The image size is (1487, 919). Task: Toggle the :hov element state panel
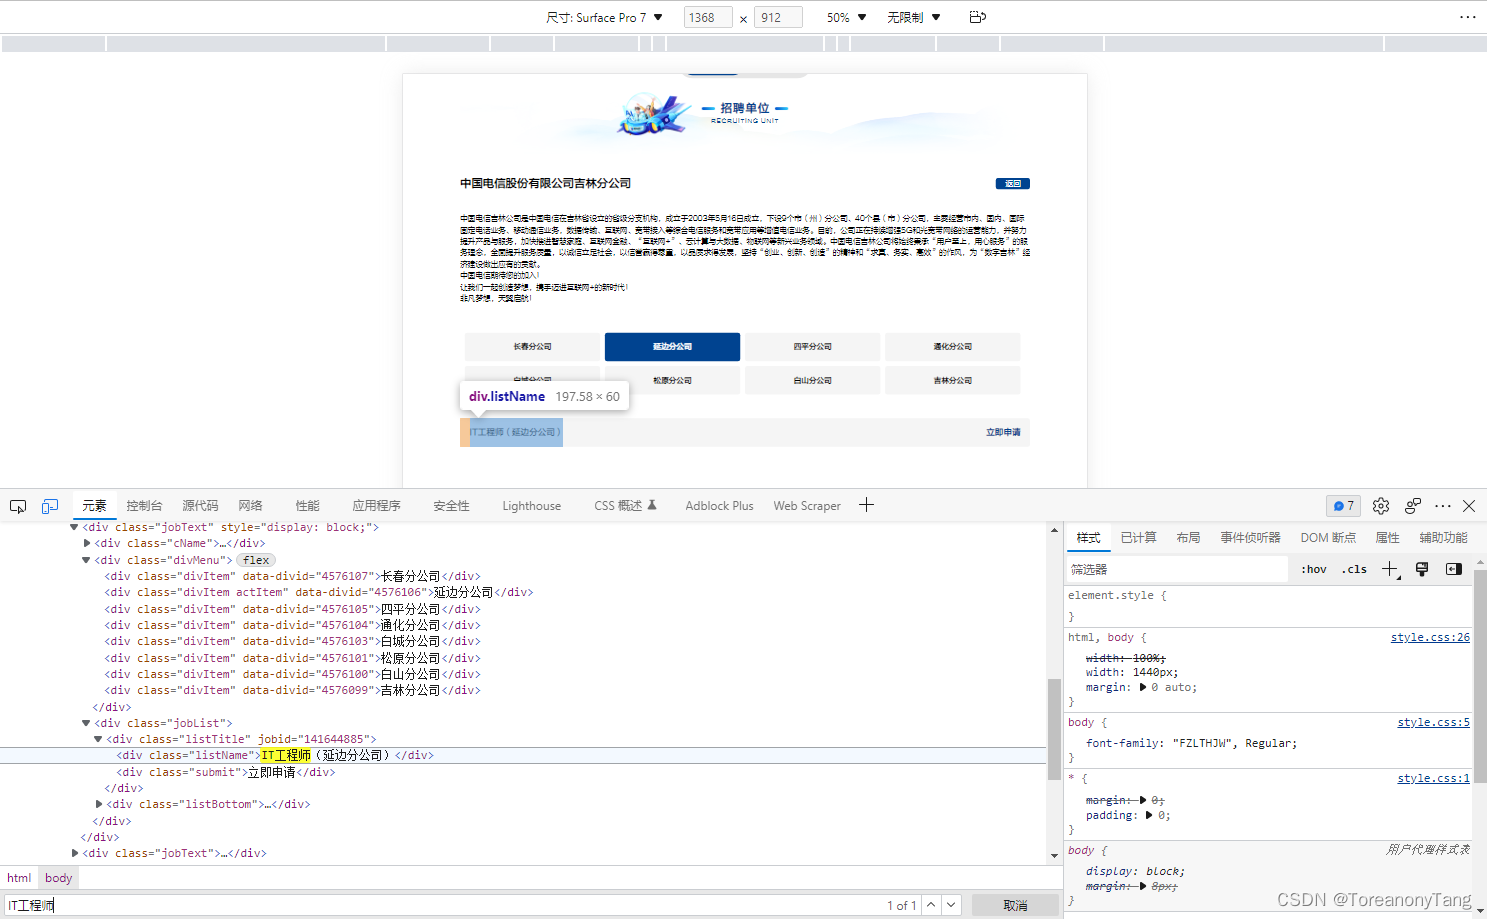pos(1314,569)
